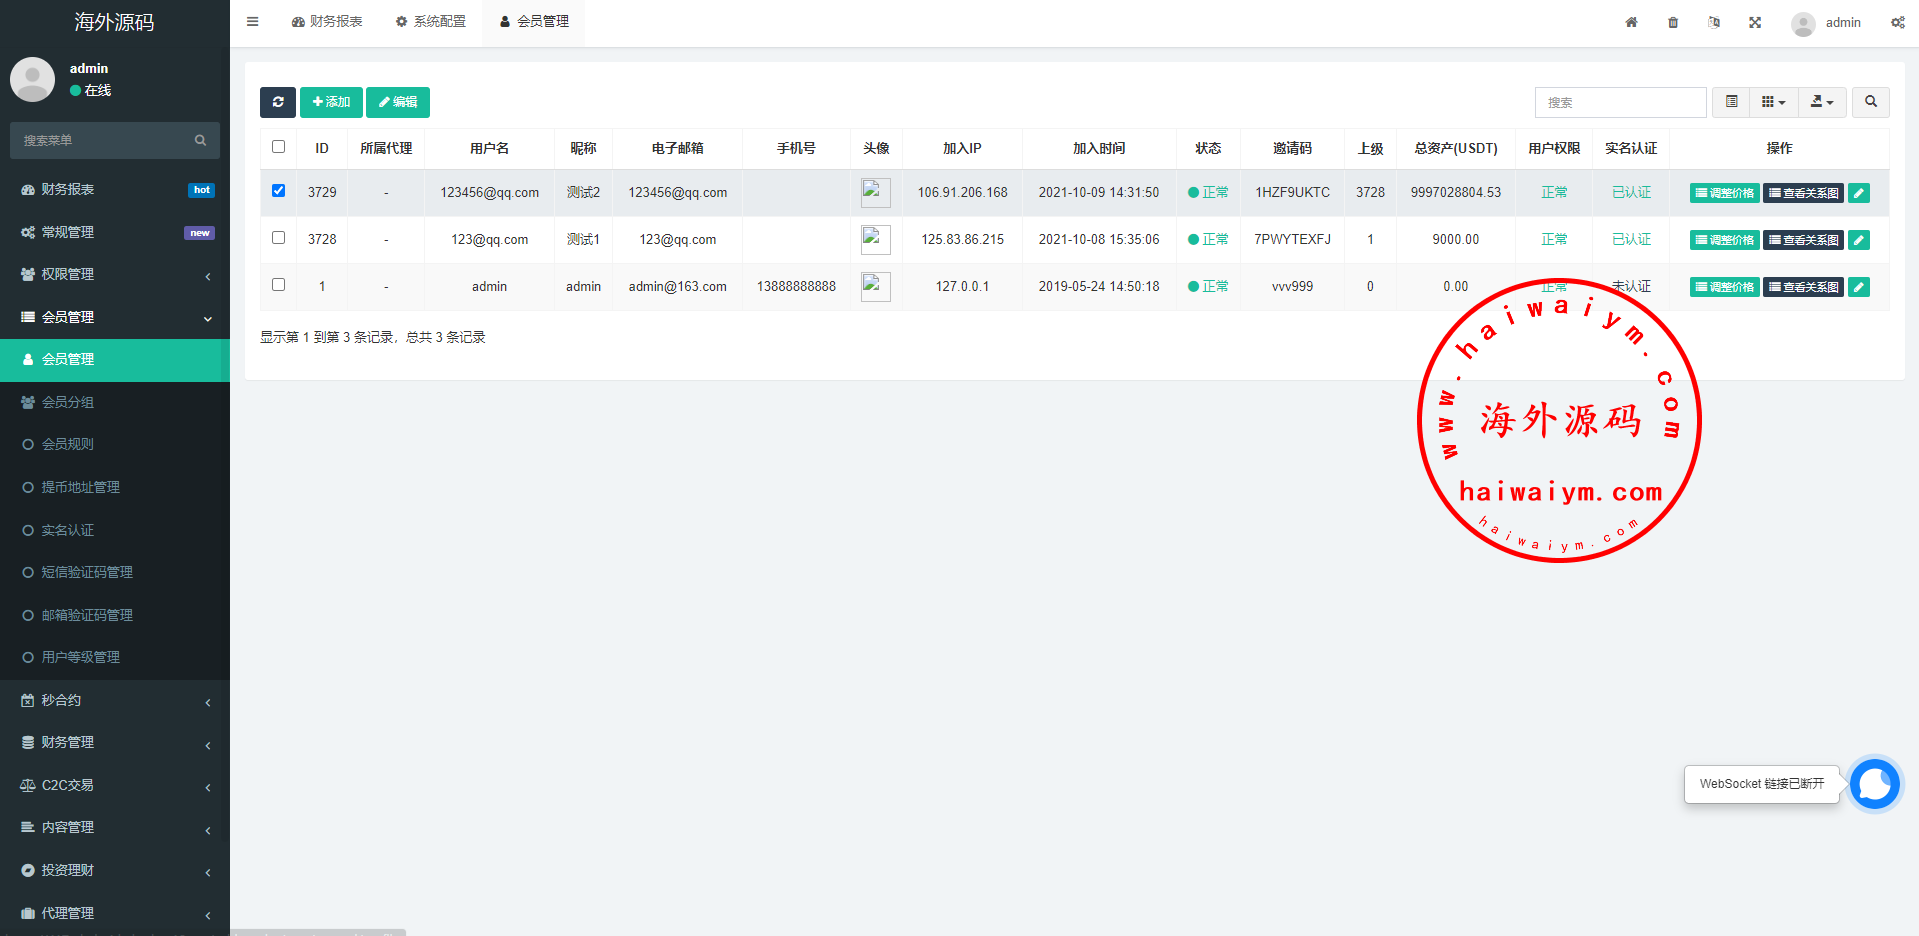The width and height of the screenshot is (1919, 936).
Task: Click the search magnifier button beside export
Action: [x=1870, y=102]
